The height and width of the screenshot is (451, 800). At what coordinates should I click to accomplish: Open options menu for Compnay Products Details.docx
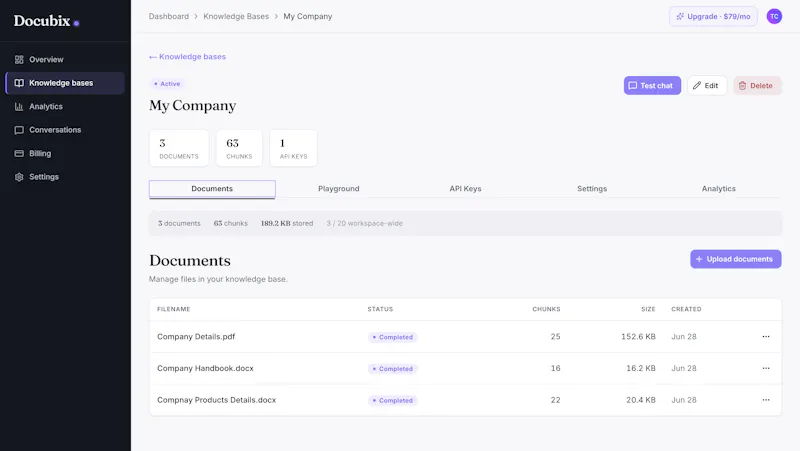click(x=766, y=400)
